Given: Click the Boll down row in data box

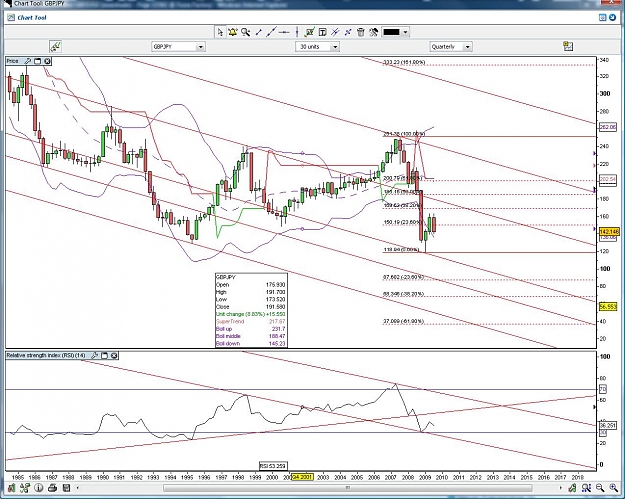Looking at the screenshot, I should [x=251, y=344].
